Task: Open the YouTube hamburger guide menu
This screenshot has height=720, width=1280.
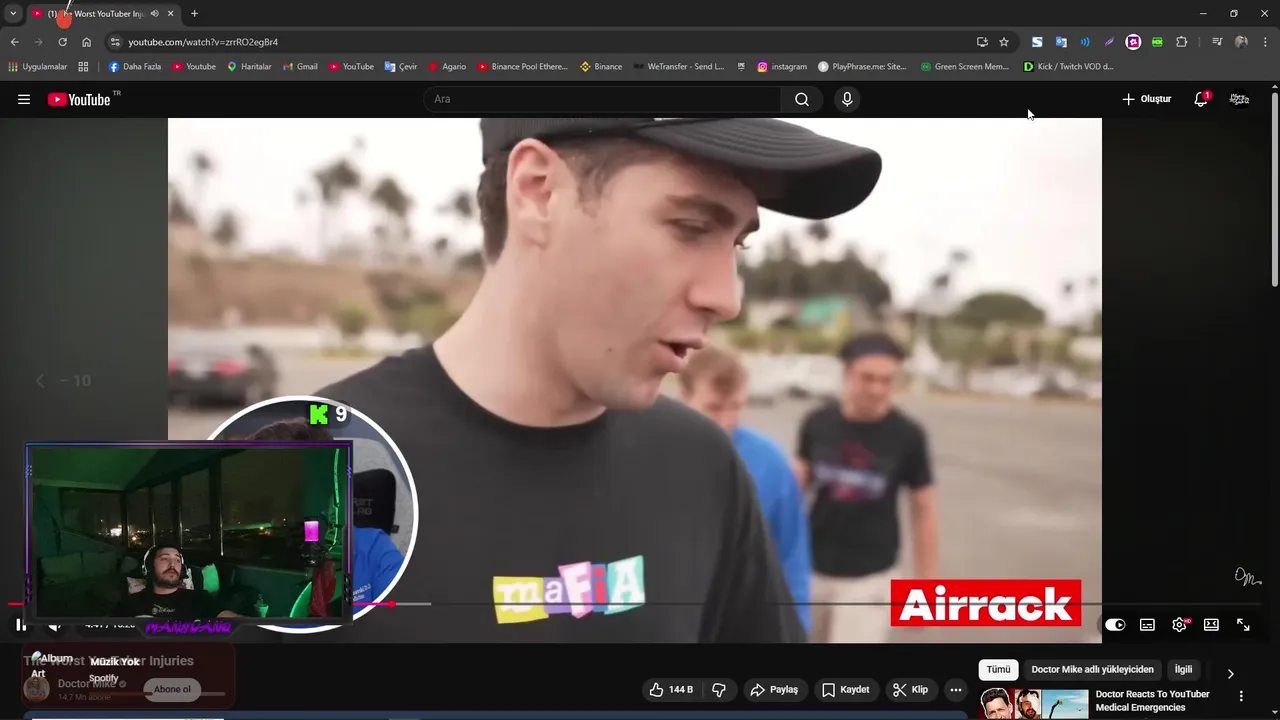Action: click(x=24, y=99)
